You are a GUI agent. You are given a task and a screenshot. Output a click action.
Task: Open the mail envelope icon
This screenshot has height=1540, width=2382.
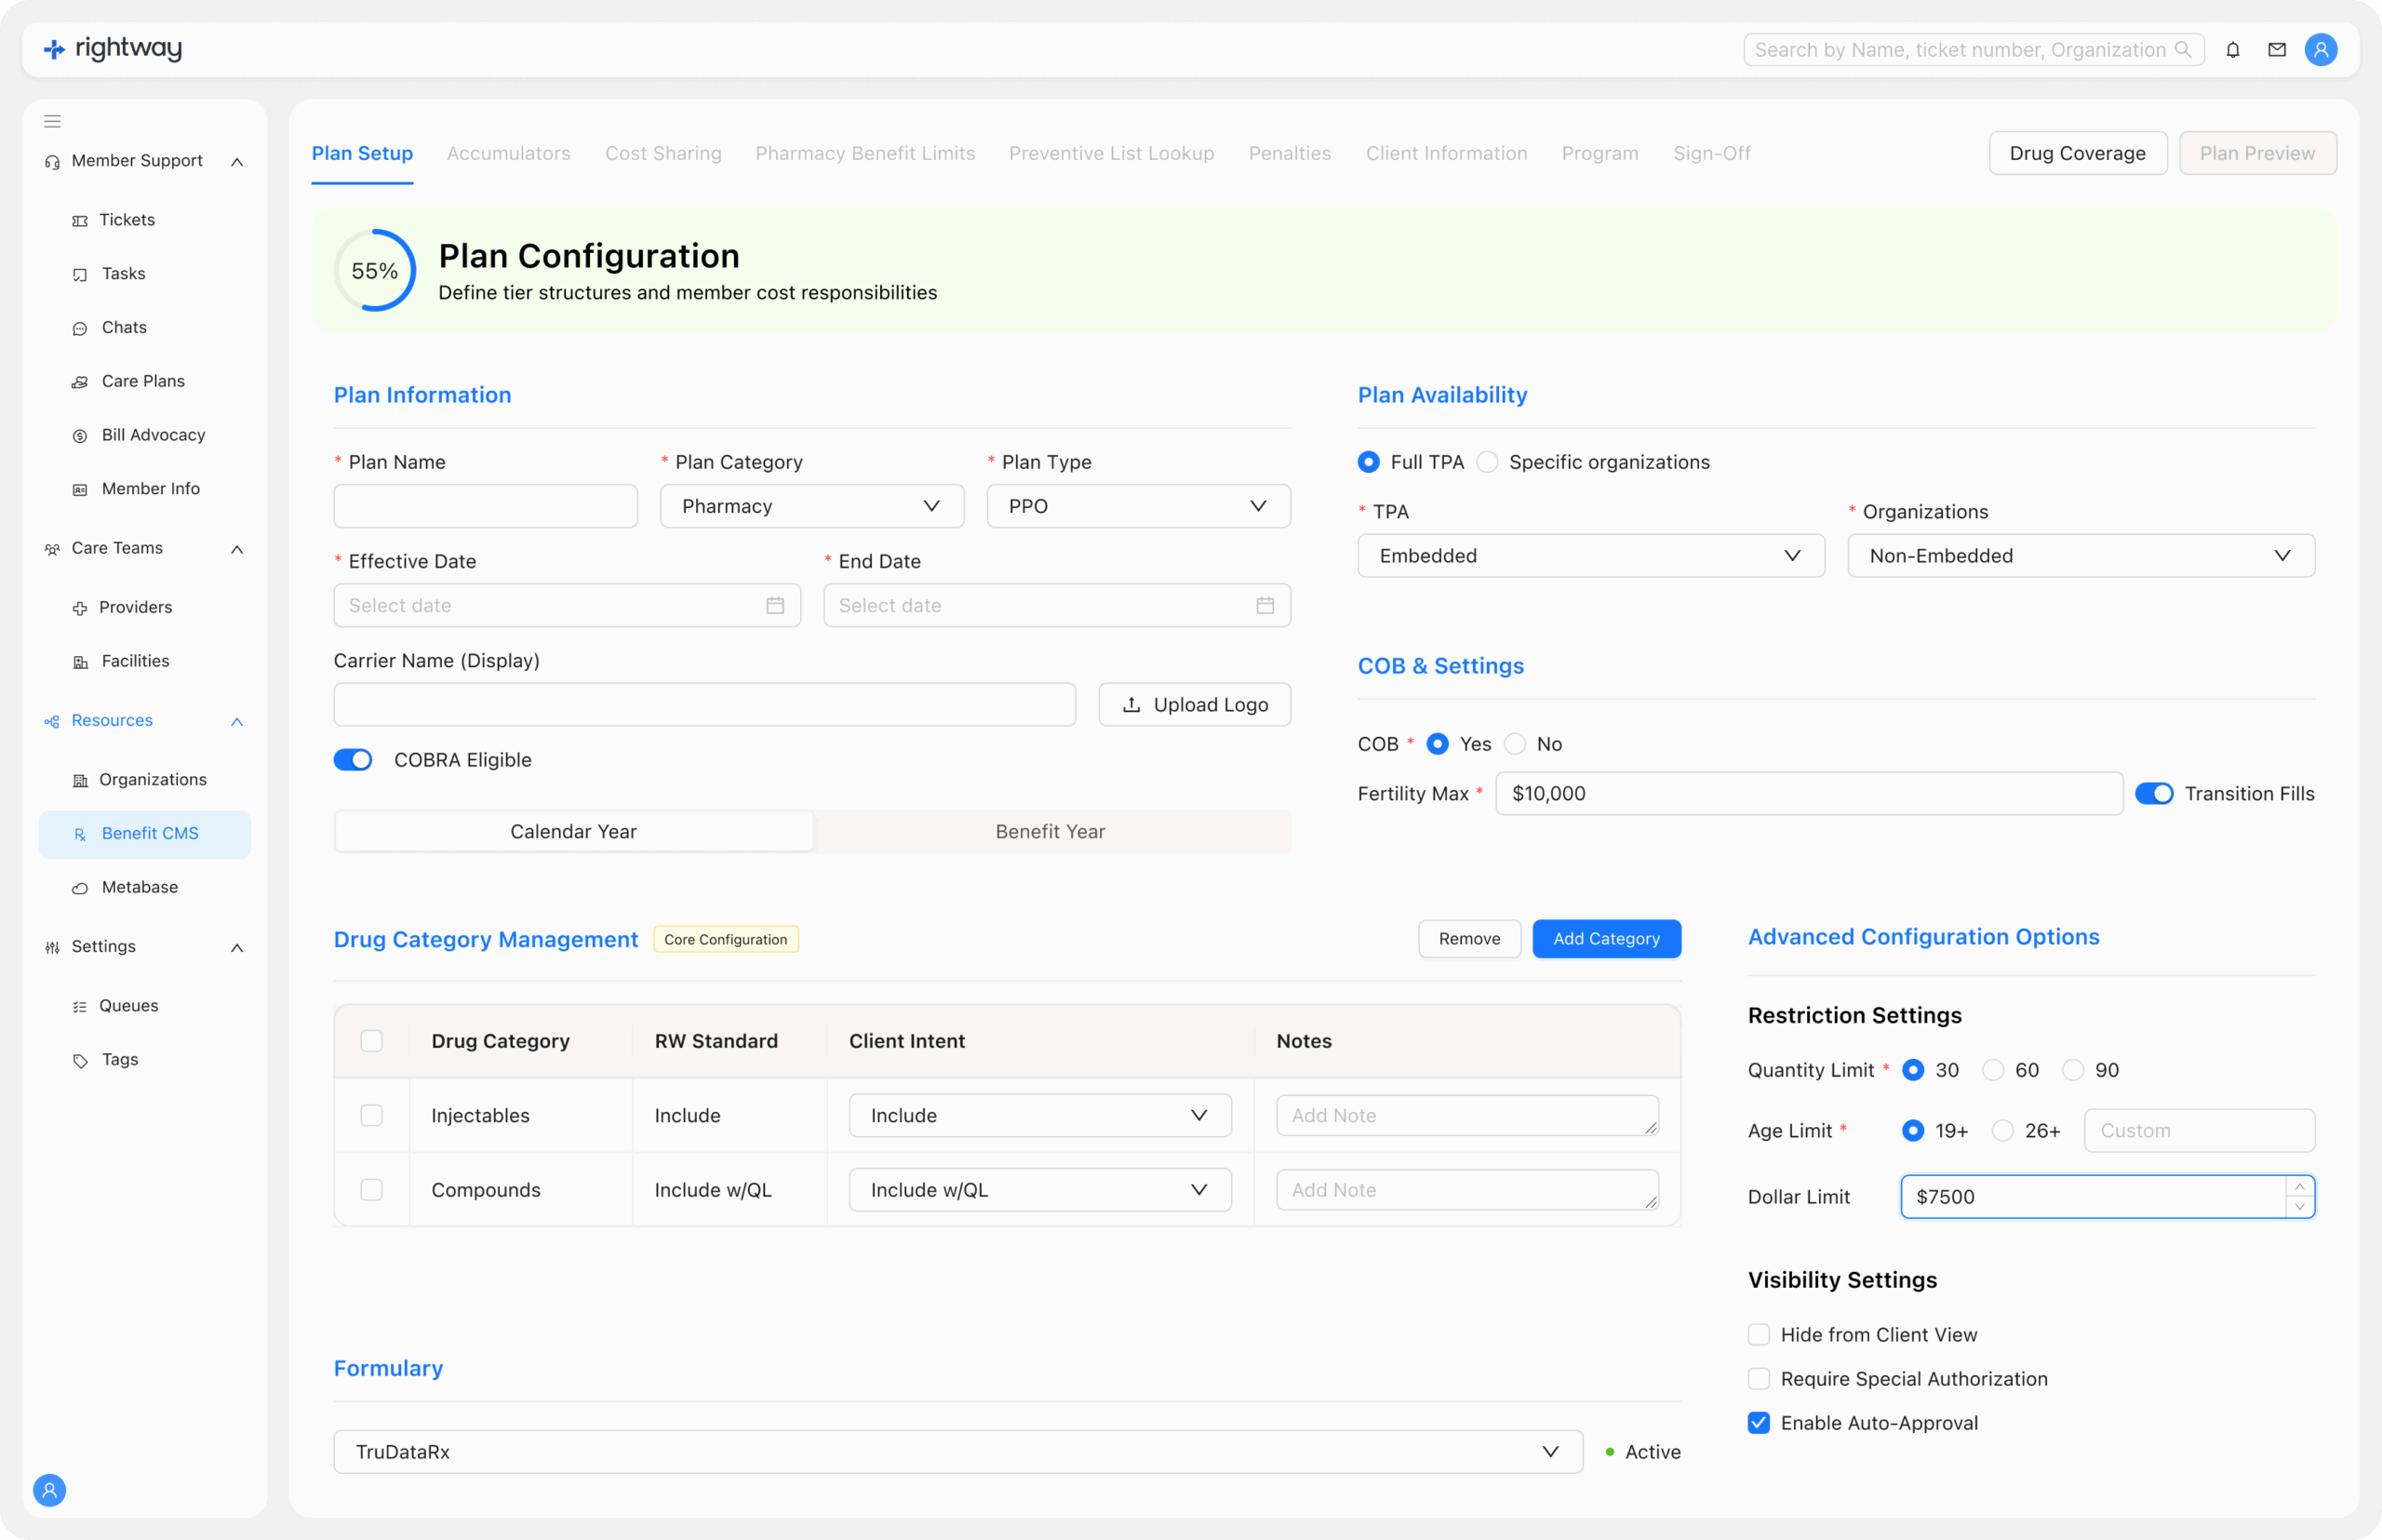coord(2276,50)
